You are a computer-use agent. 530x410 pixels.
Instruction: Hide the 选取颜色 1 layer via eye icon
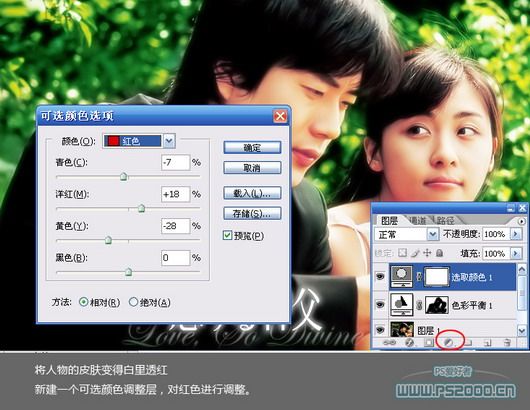380,277
